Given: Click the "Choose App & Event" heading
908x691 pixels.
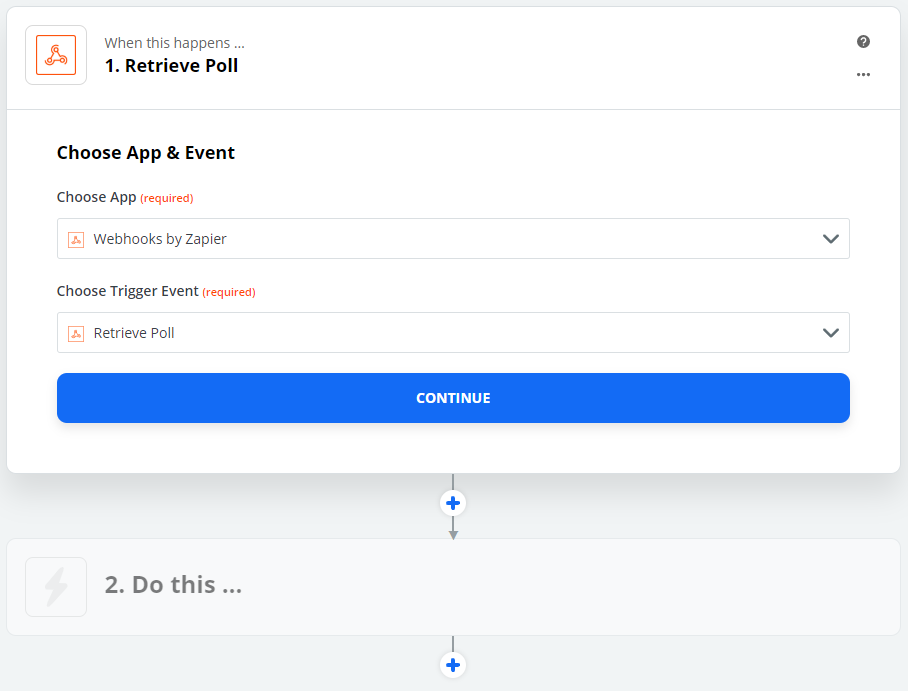Looking at the screenshot, I should point(146,153).
